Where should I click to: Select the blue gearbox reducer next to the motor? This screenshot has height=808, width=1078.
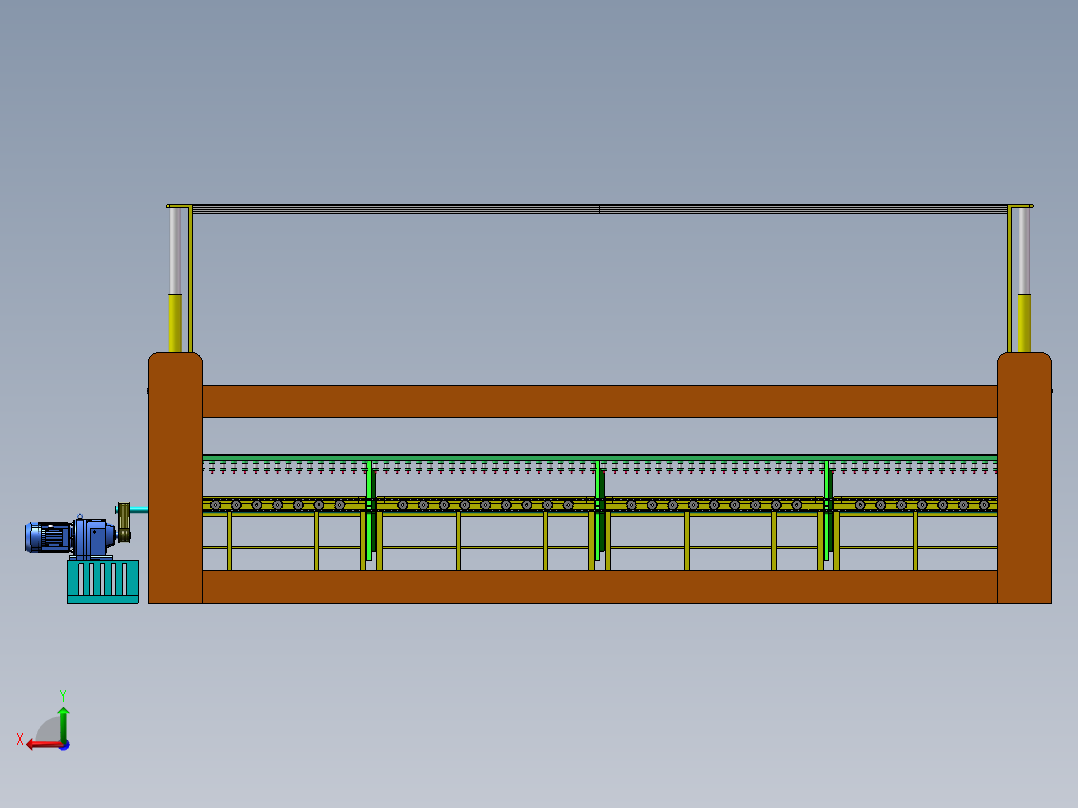point(93,539)
